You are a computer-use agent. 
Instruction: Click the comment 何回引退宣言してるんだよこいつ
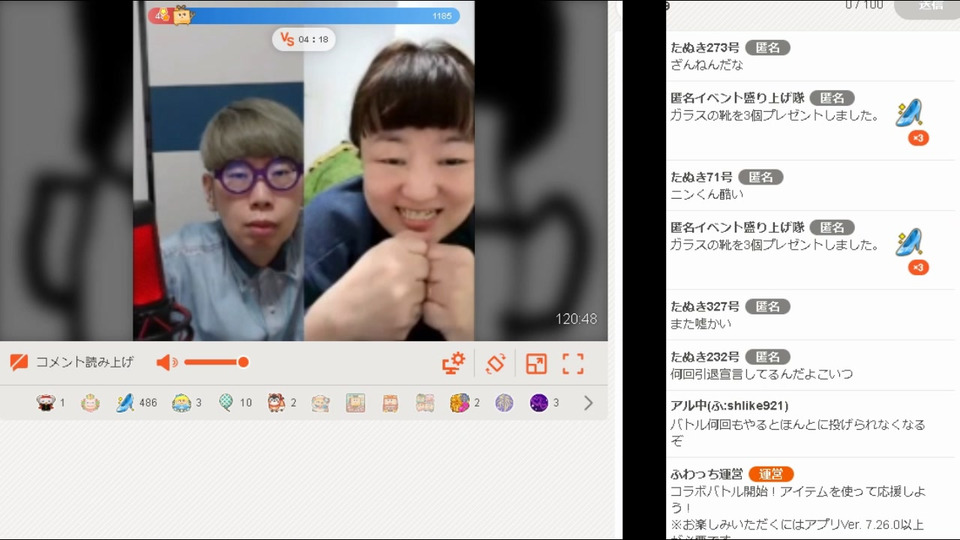click(x=761, y=373)
